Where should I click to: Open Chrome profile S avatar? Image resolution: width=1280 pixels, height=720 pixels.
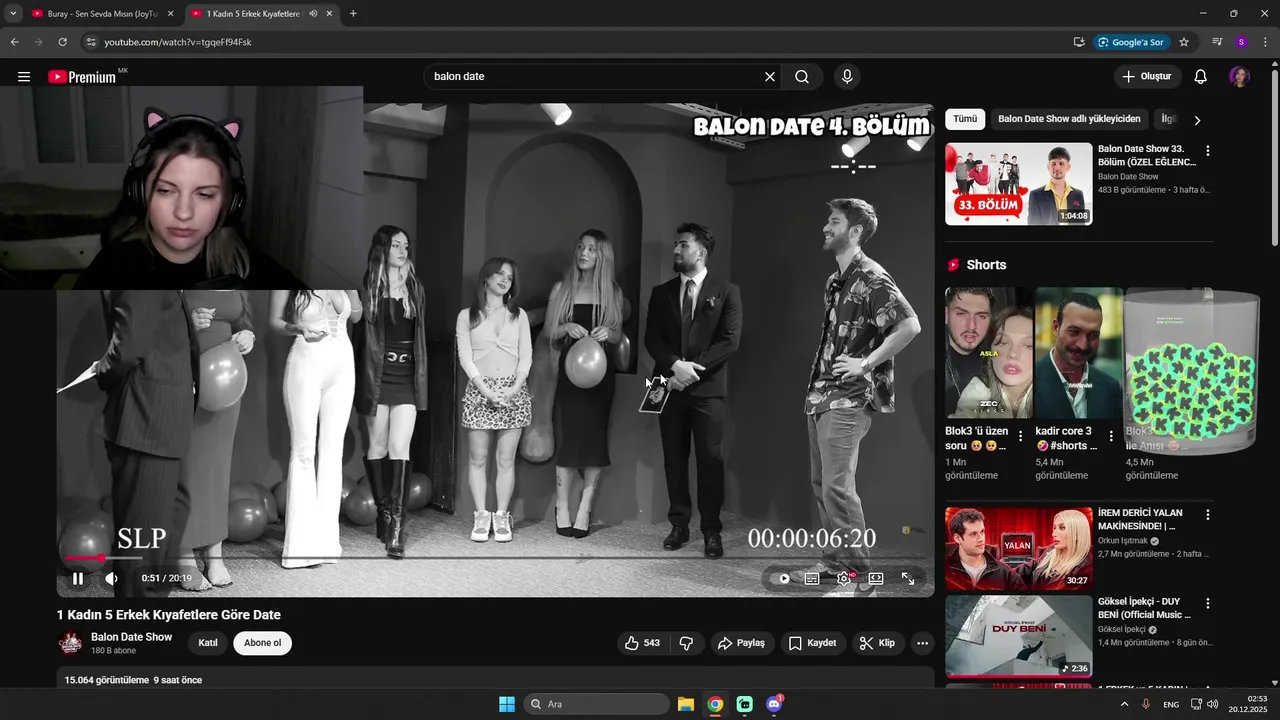(x=1241, y=42)
